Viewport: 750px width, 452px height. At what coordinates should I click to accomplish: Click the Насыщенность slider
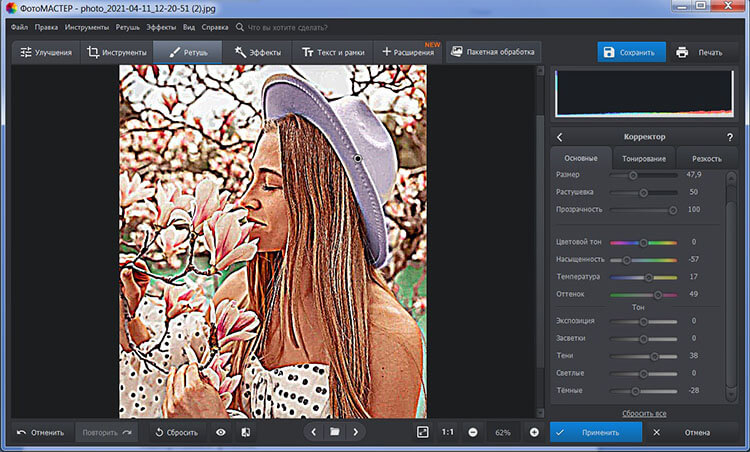pyautogui.click(x=643, y=259)
